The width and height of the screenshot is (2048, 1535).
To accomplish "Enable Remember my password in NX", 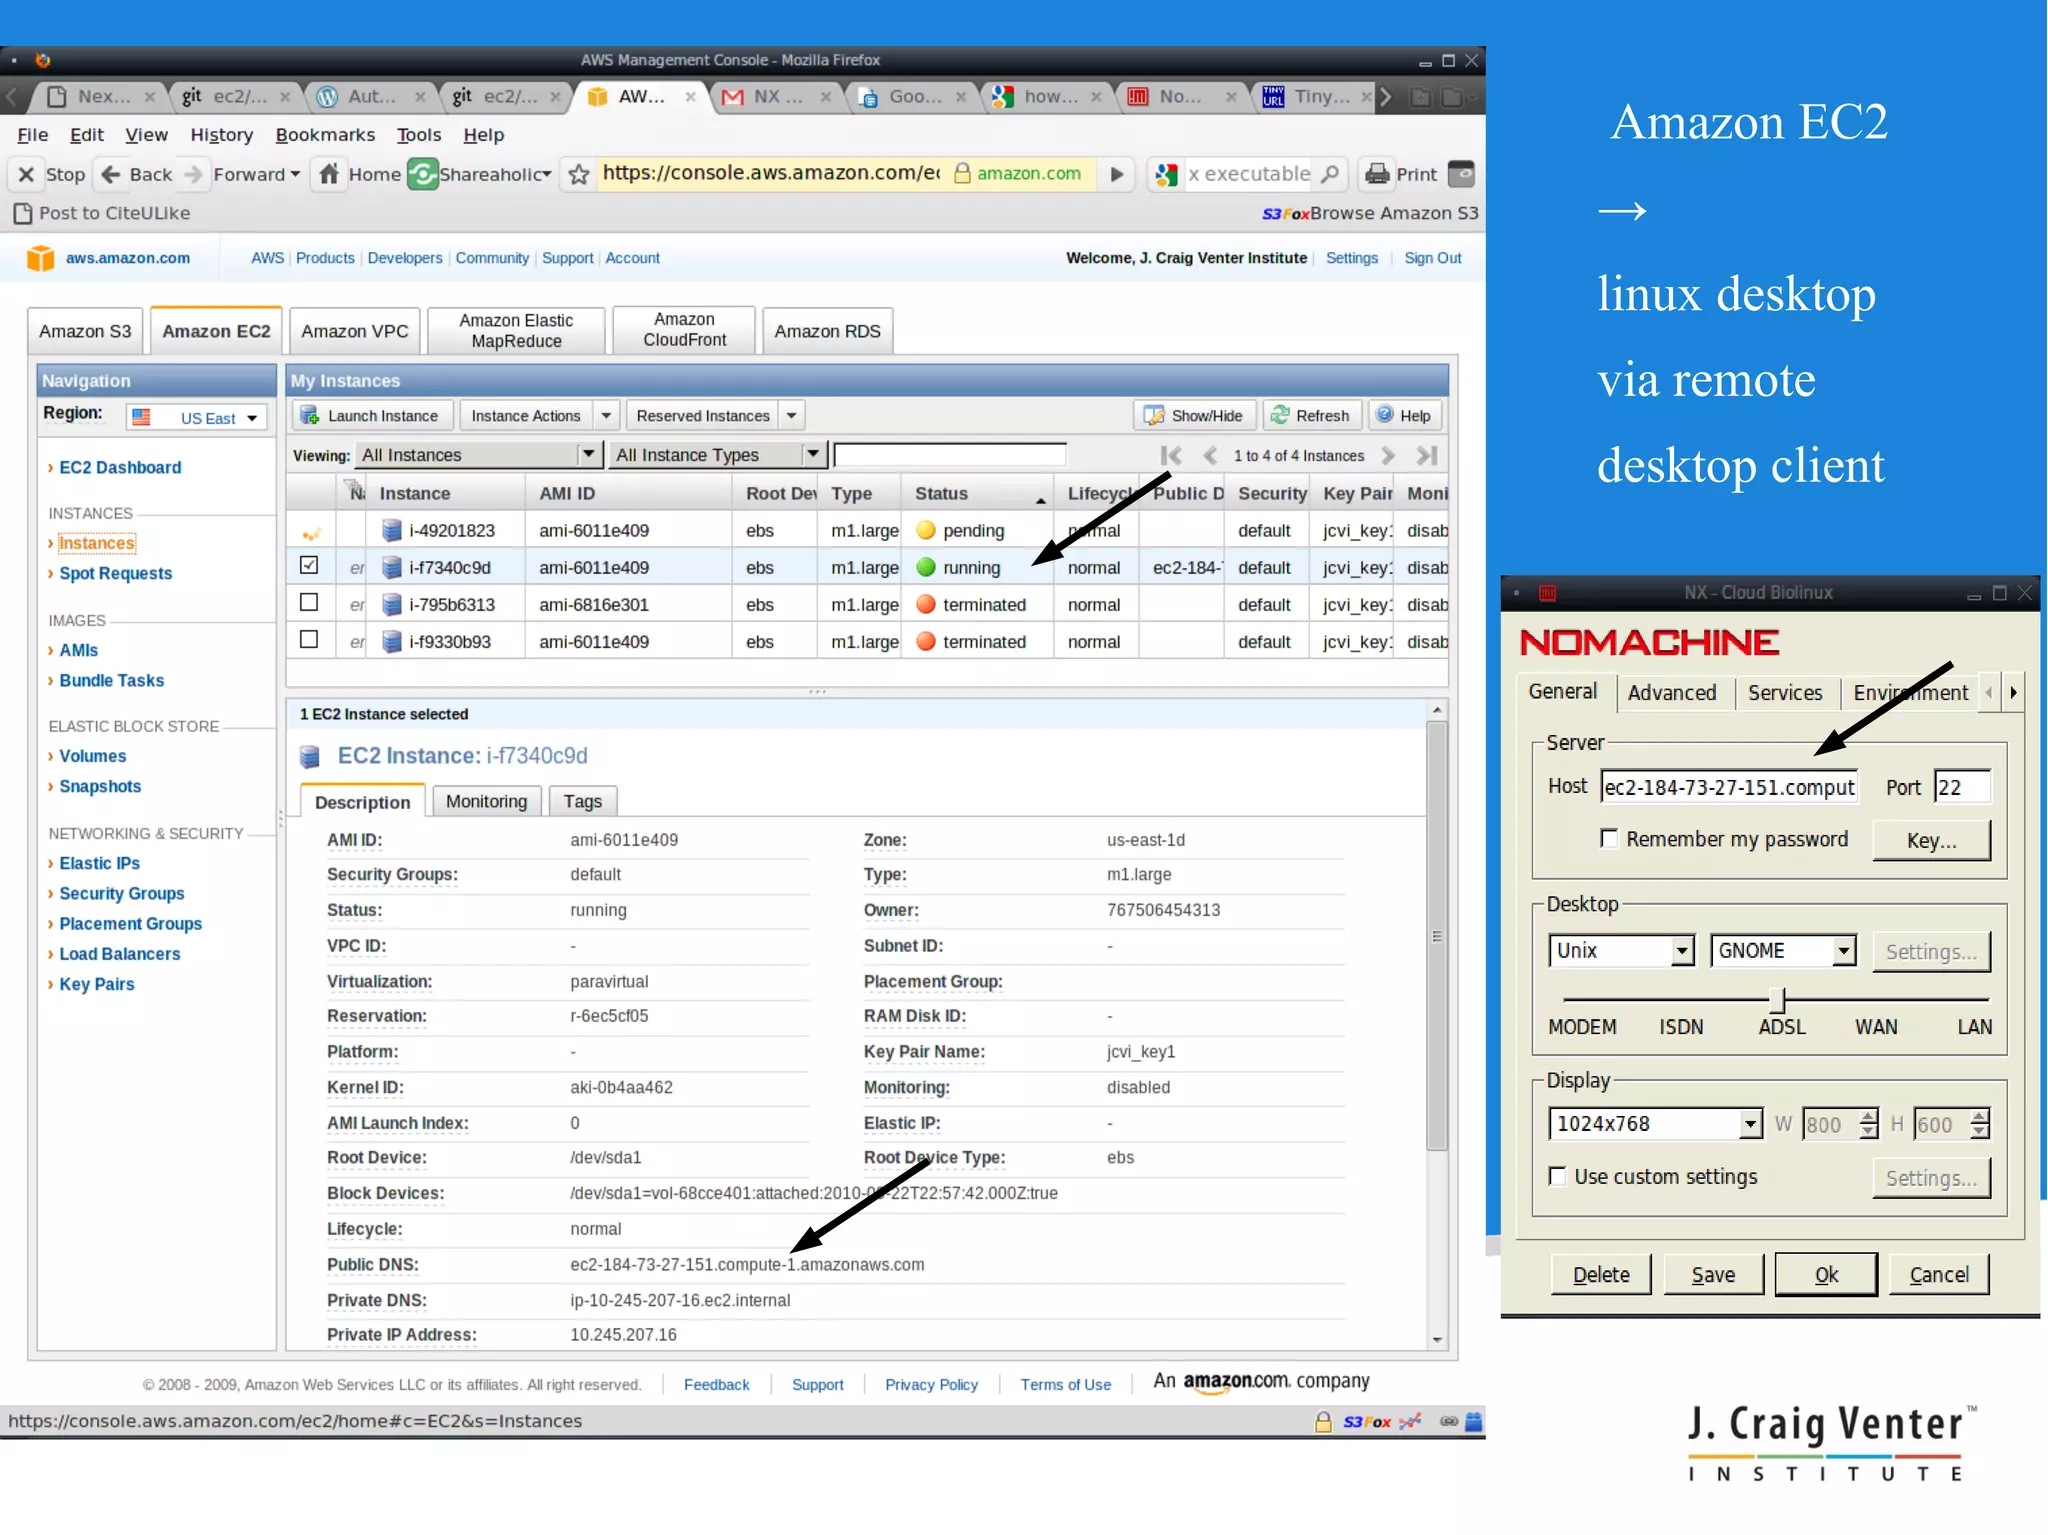I will [1609, 838].
